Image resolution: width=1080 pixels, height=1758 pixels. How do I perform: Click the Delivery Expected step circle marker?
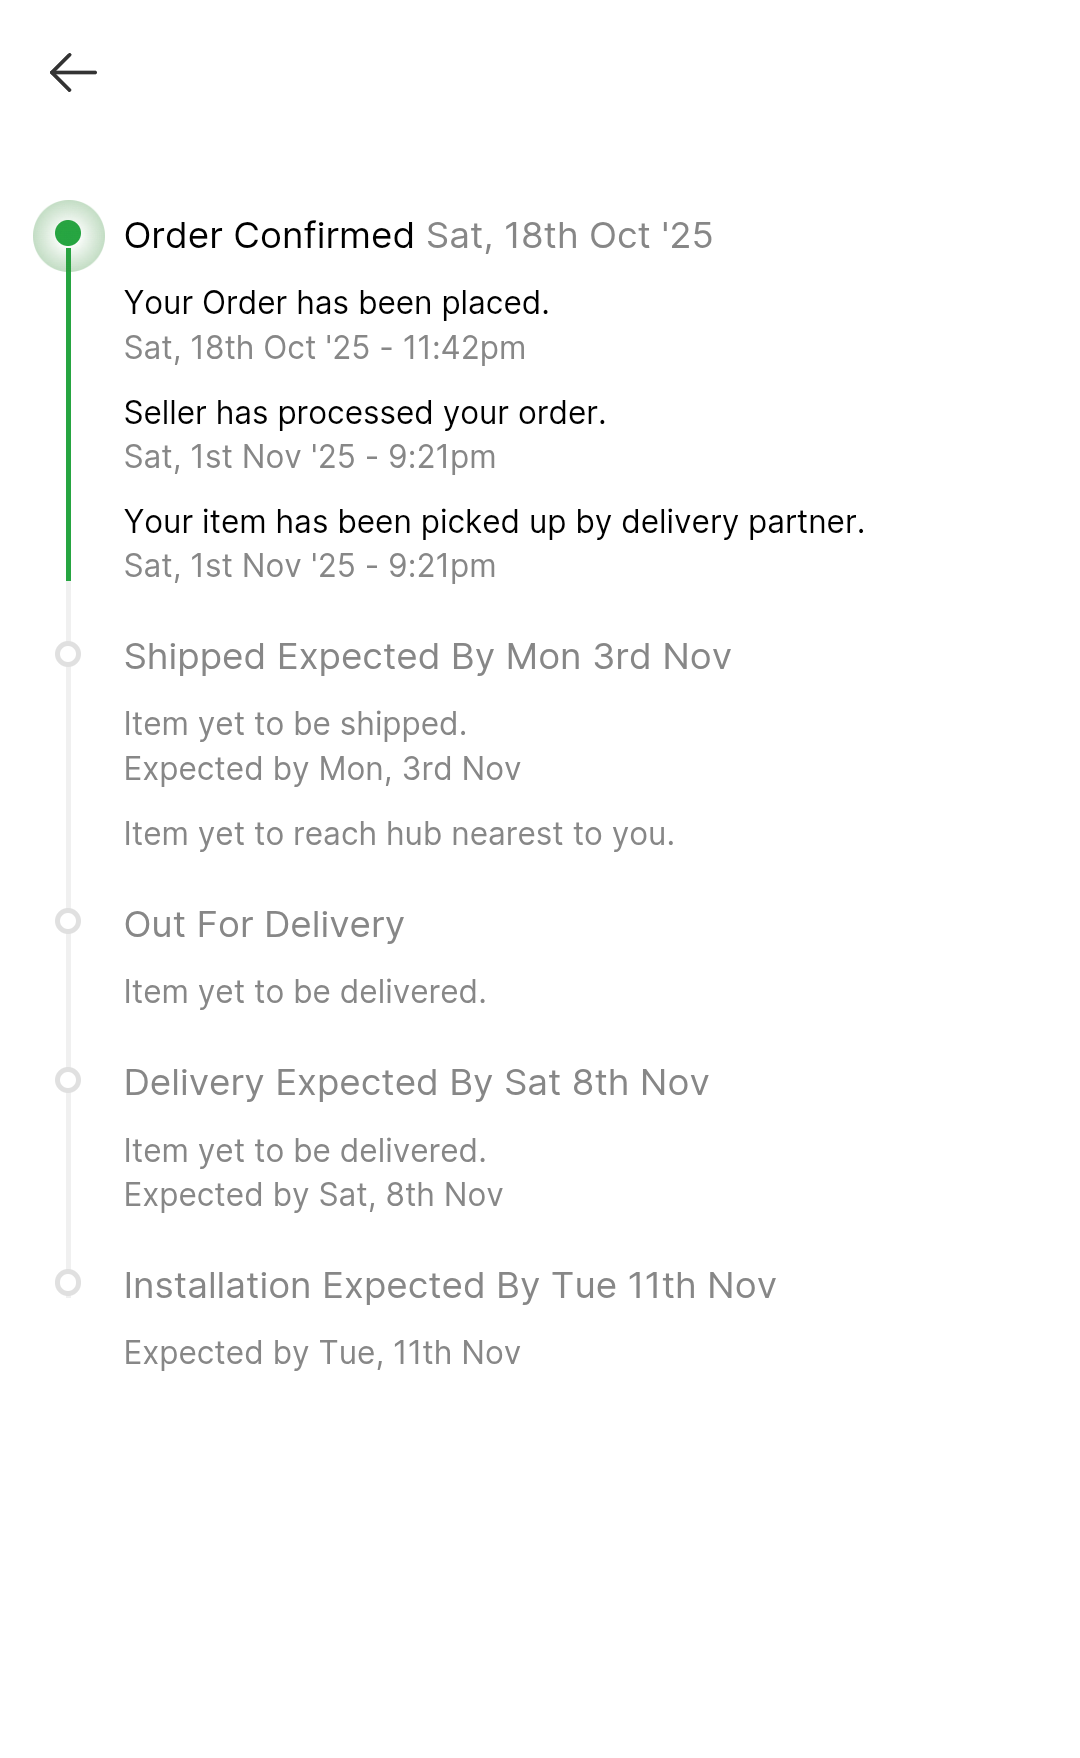click(68, 1080)
